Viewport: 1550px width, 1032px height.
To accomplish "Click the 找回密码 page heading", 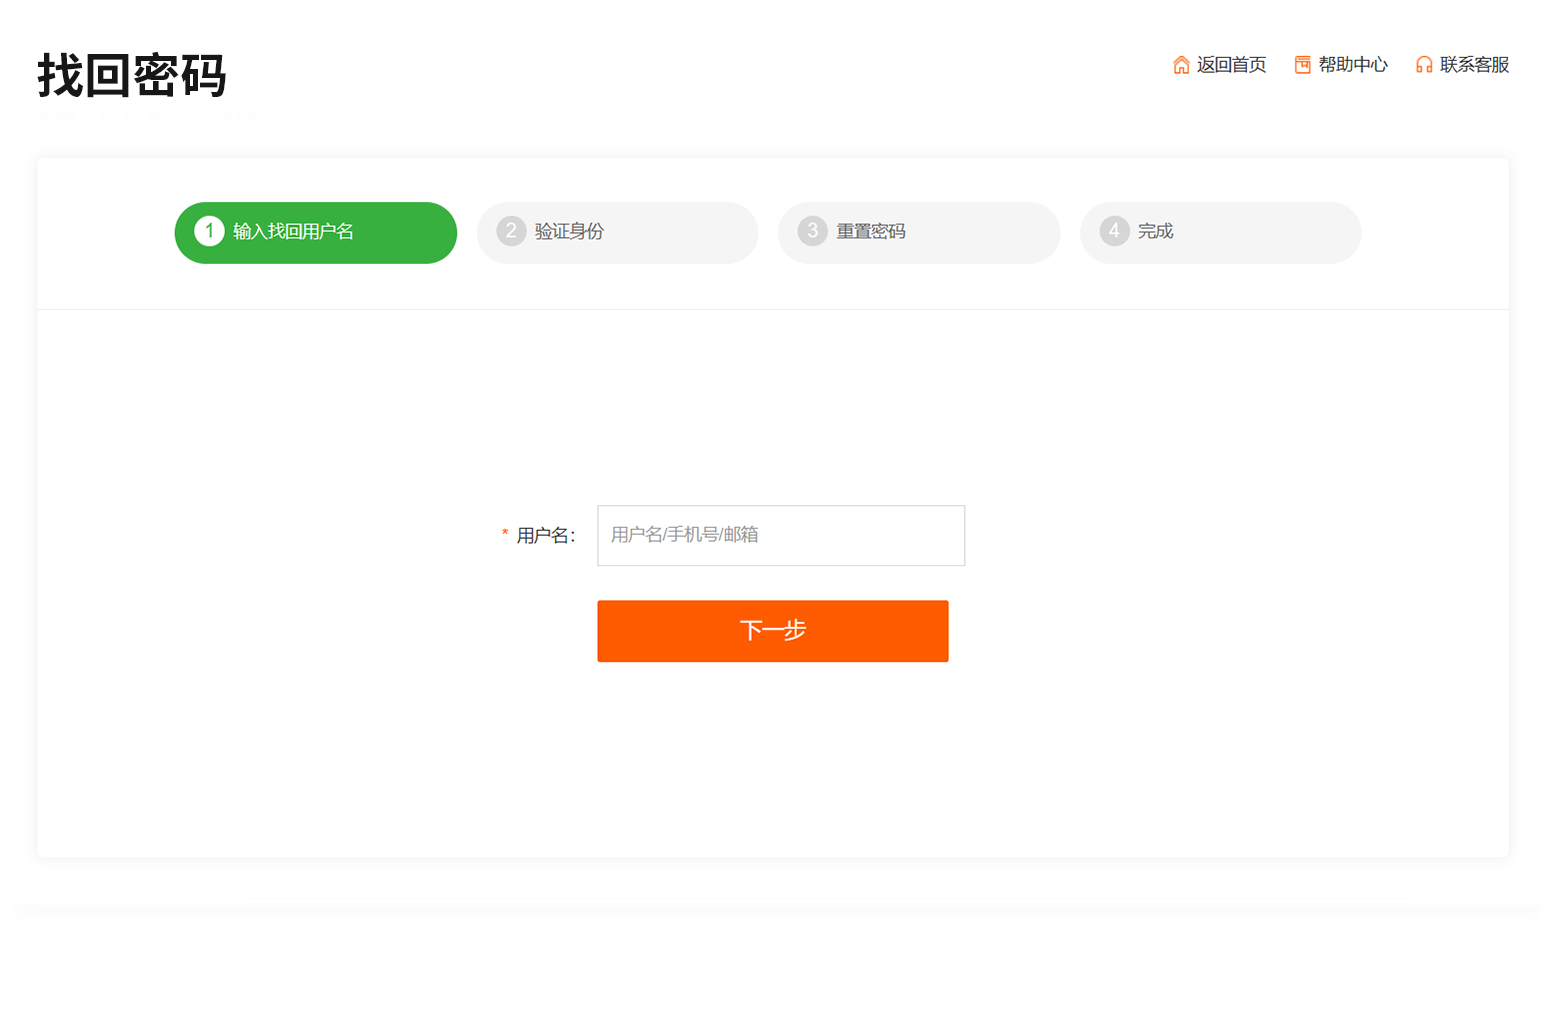I will click(132, 76).
